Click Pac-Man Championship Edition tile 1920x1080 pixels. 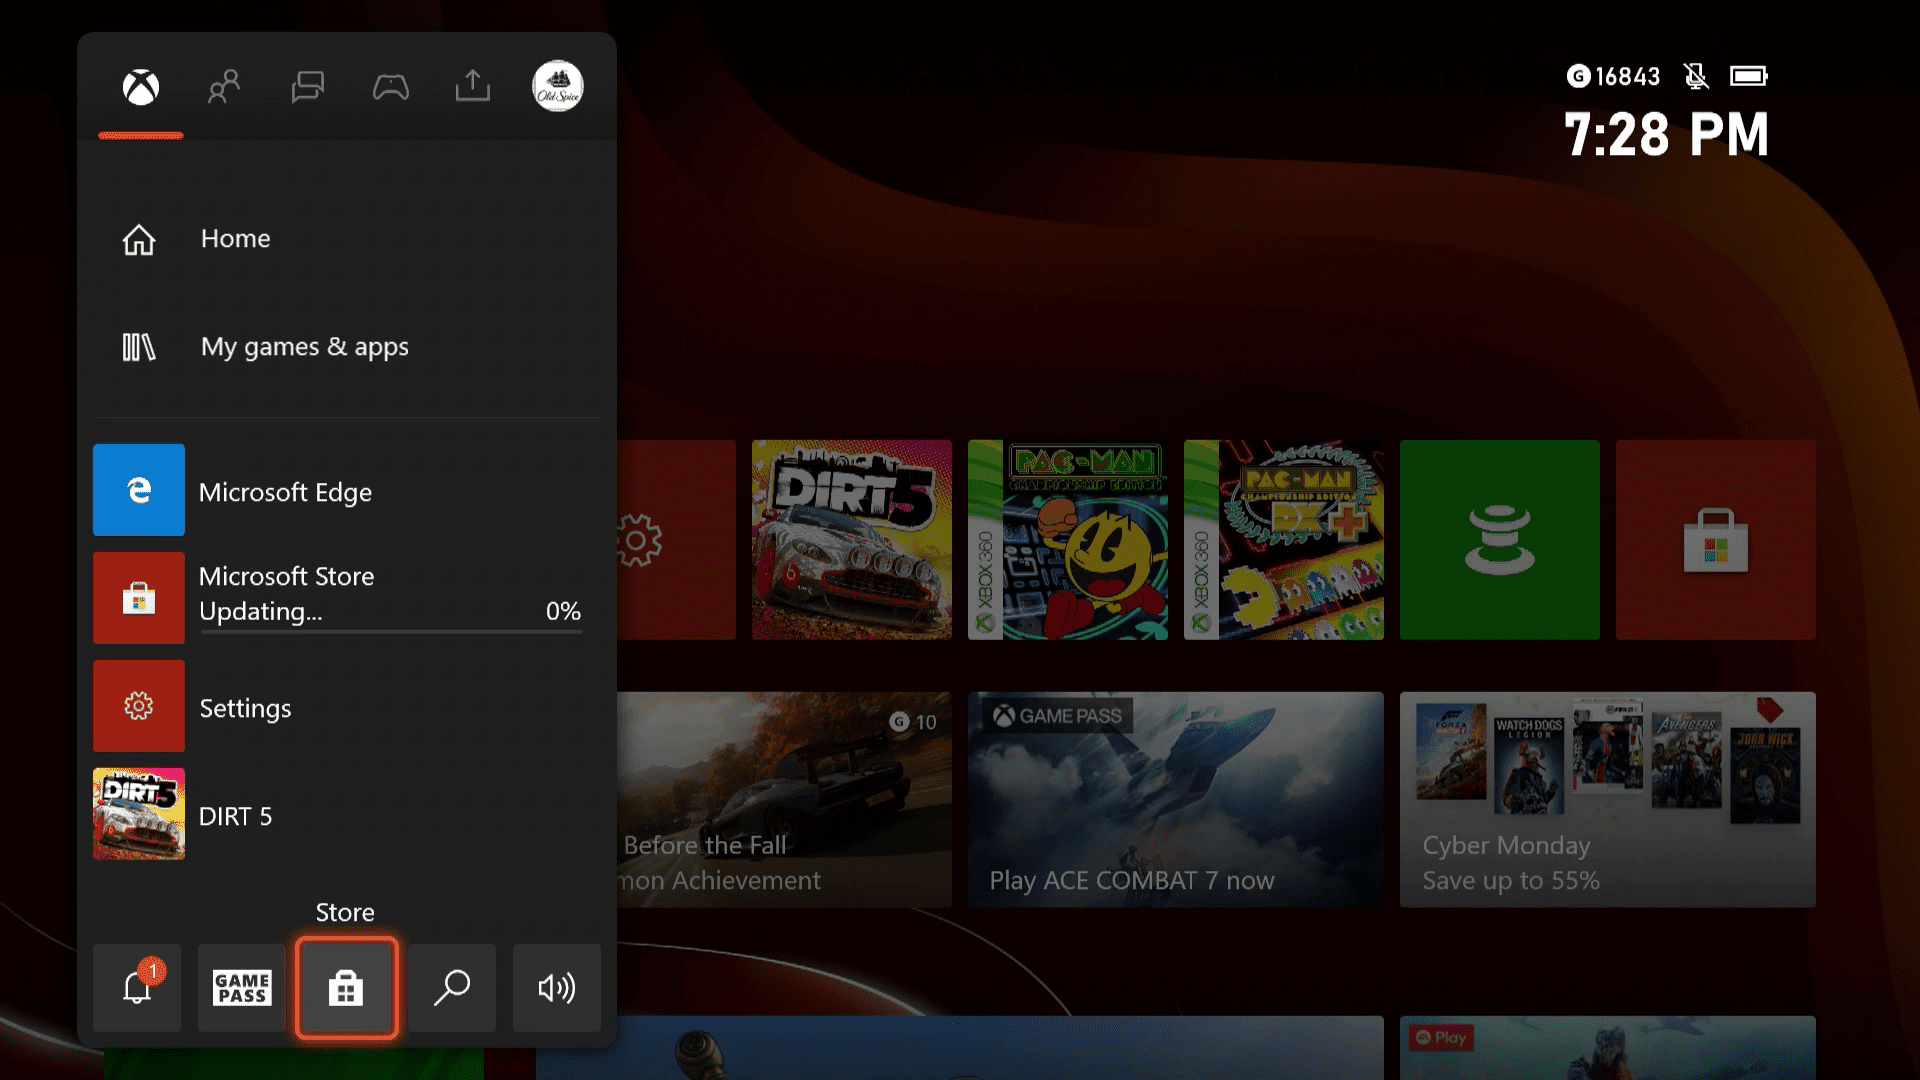tap(1068, 537)
